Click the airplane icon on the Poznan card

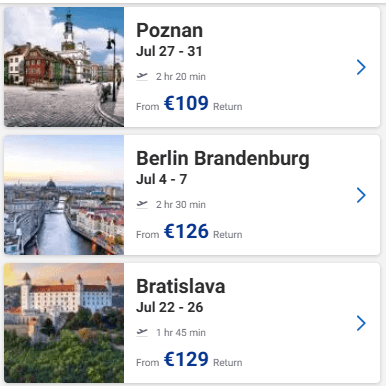(x=142, y=76)
